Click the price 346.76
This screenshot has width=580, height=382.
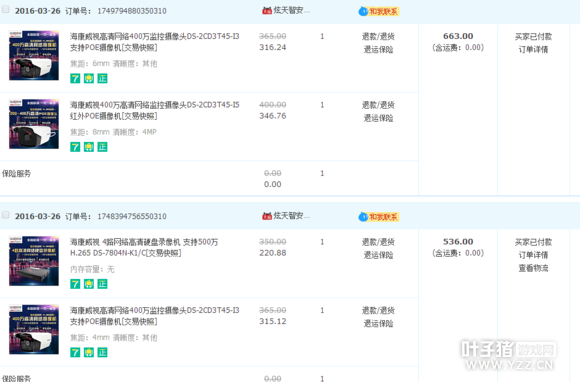click(273, 116)
